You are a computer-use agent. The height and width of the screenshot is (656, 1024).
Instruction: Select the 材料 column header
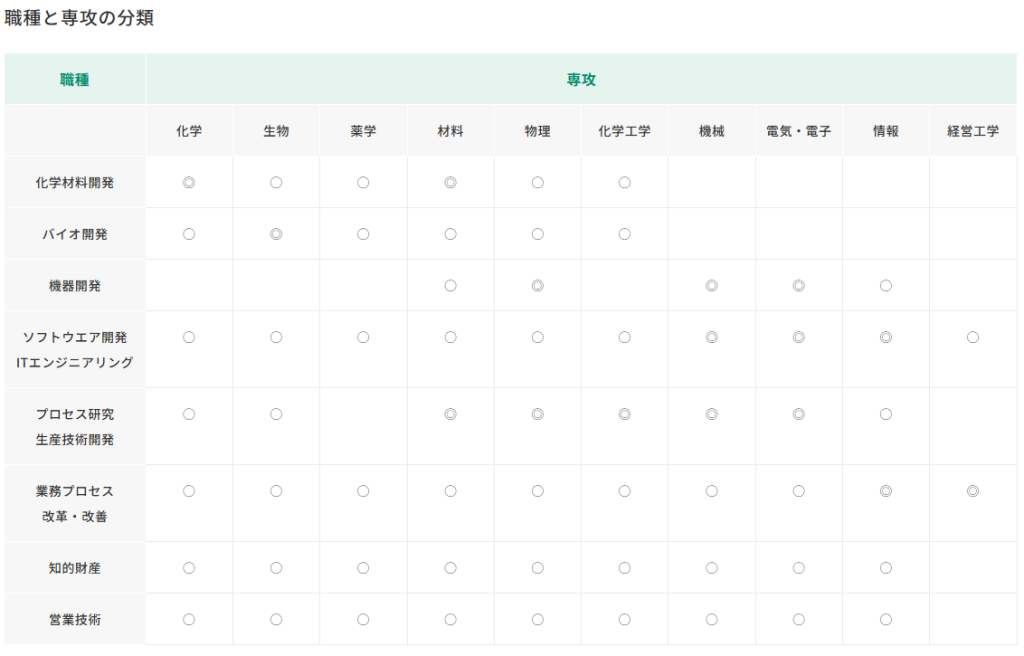coord(451,131)
